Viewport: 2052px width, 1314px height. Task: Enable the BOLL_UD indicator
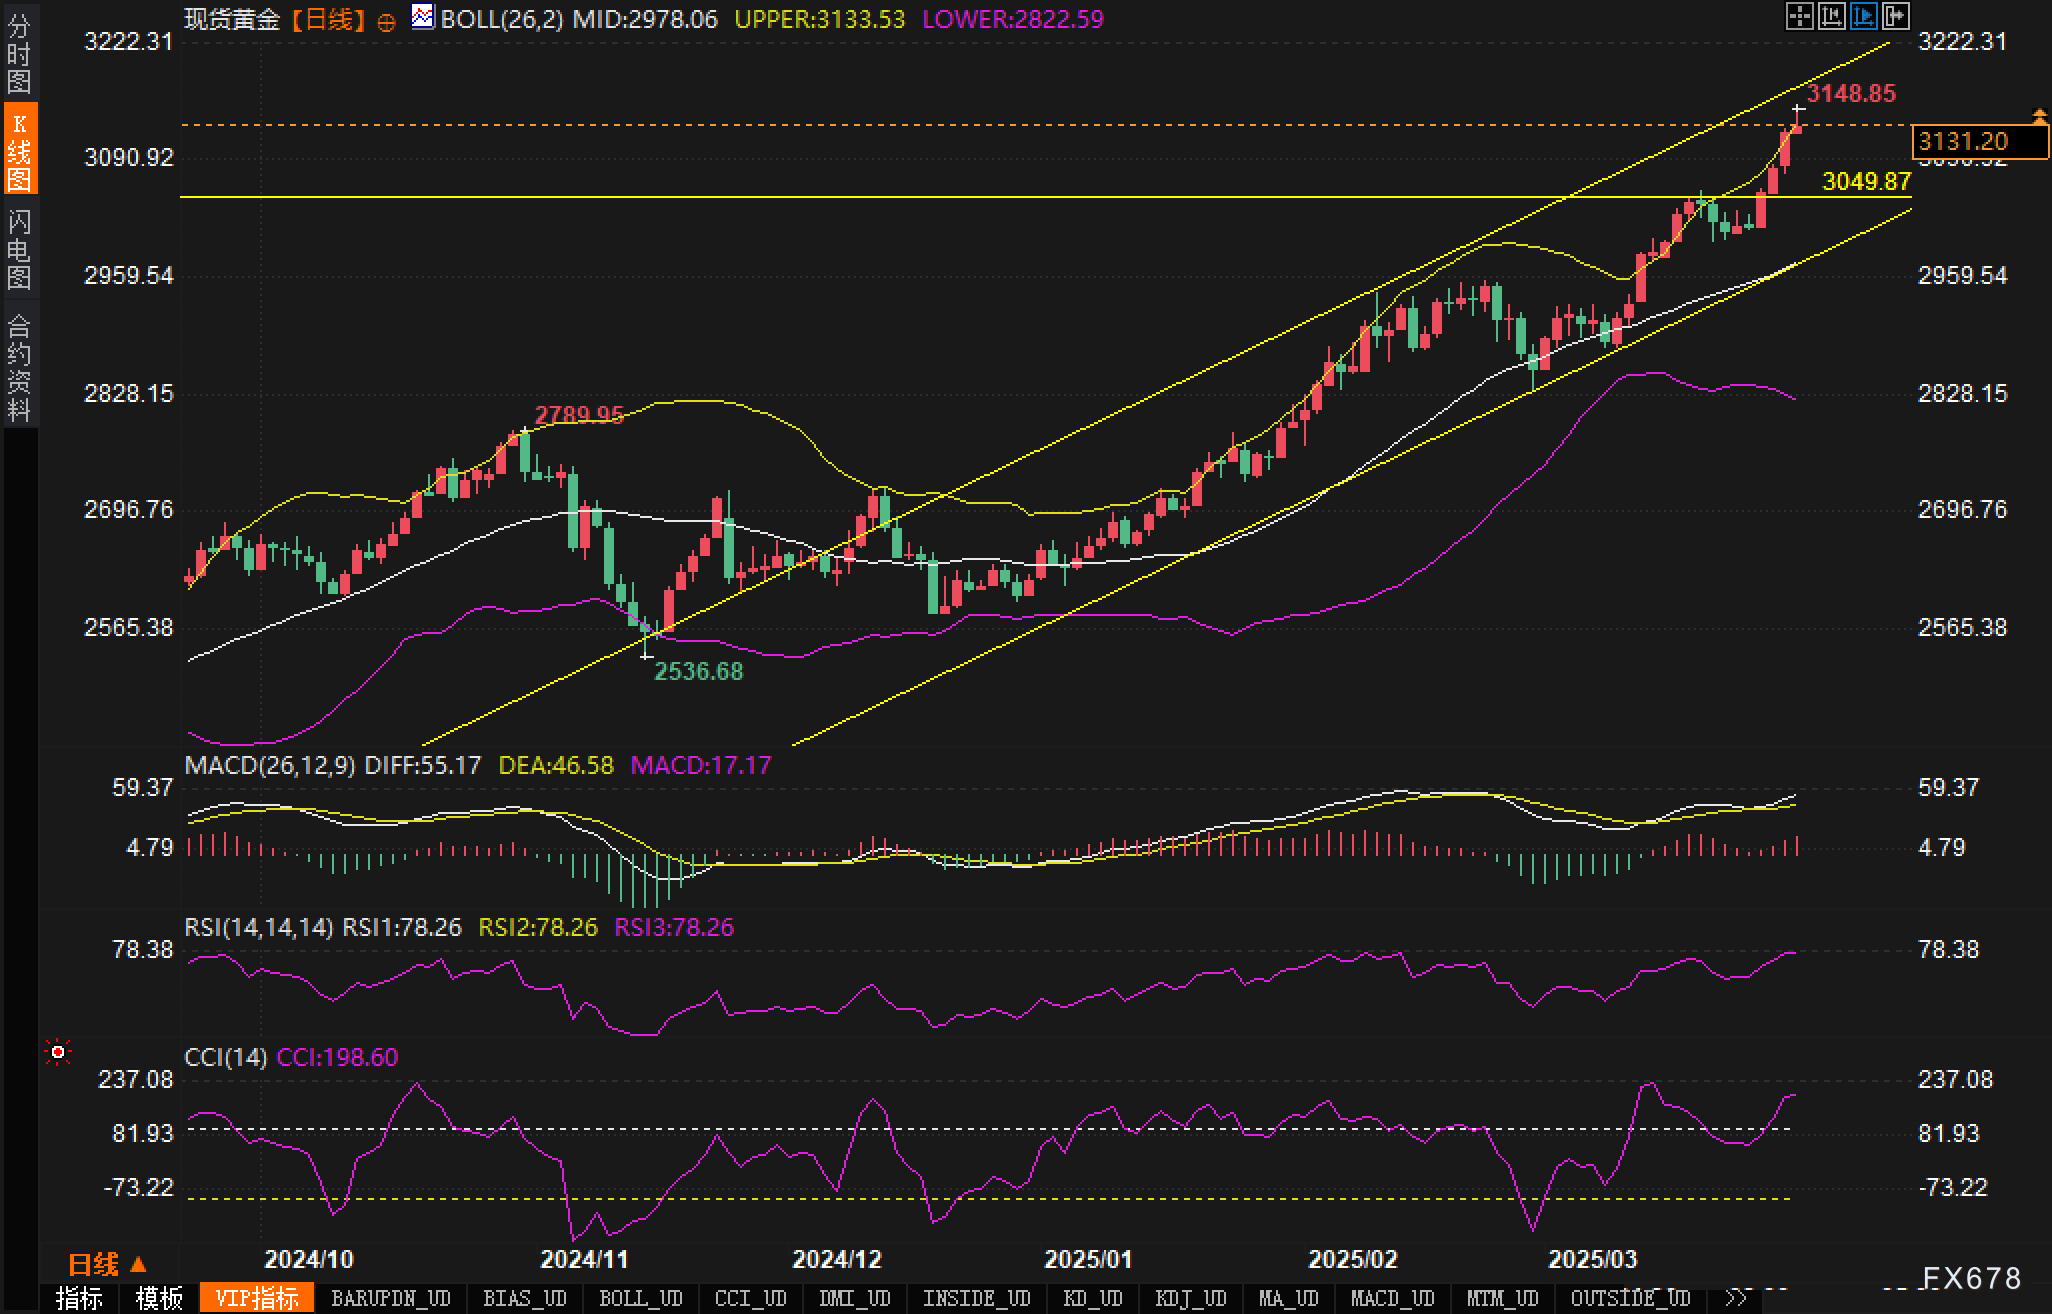pyautogui.click(x=640, y=1298)
